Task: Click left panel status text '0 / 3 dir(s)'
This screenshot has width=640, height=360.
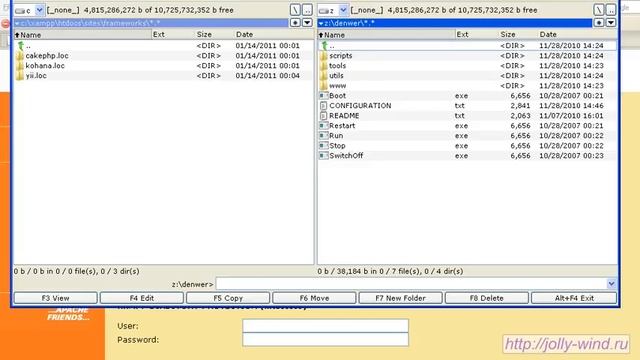Action: pyautogui.click(x=119, y=271)
